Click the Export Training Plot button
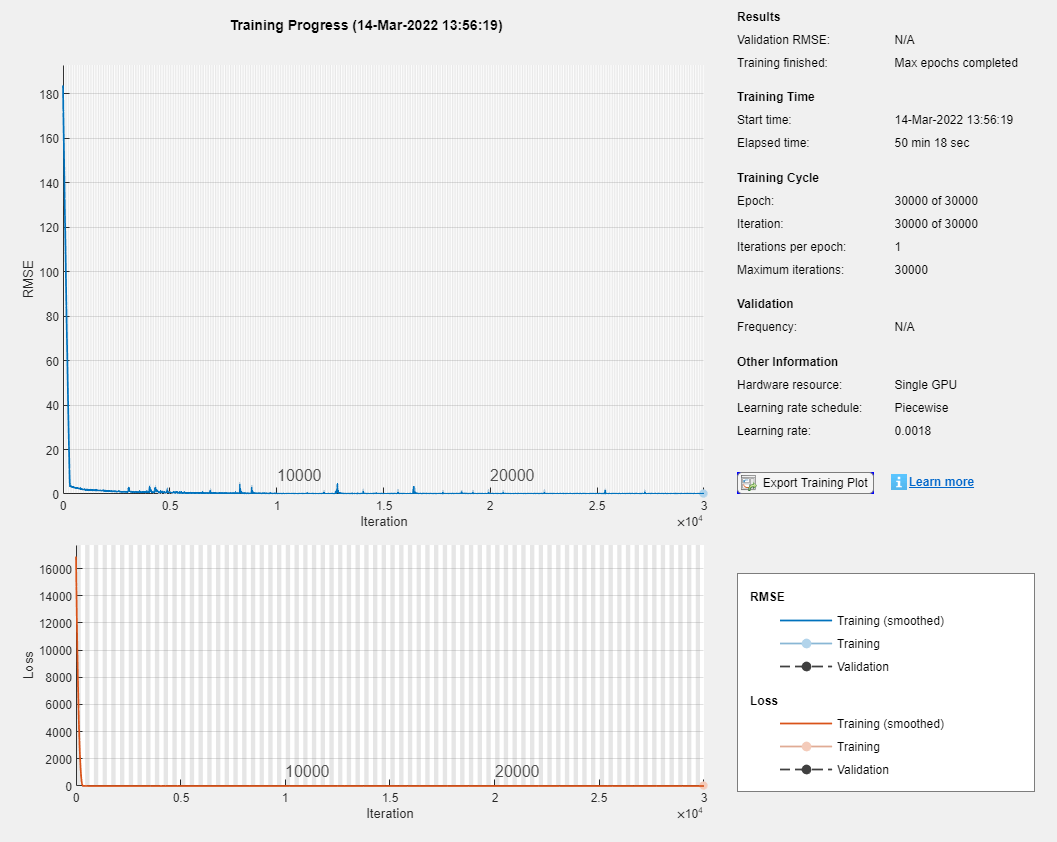Viewport: 1057px width, 842px height. pyautogui.click(x=805, y=483)
